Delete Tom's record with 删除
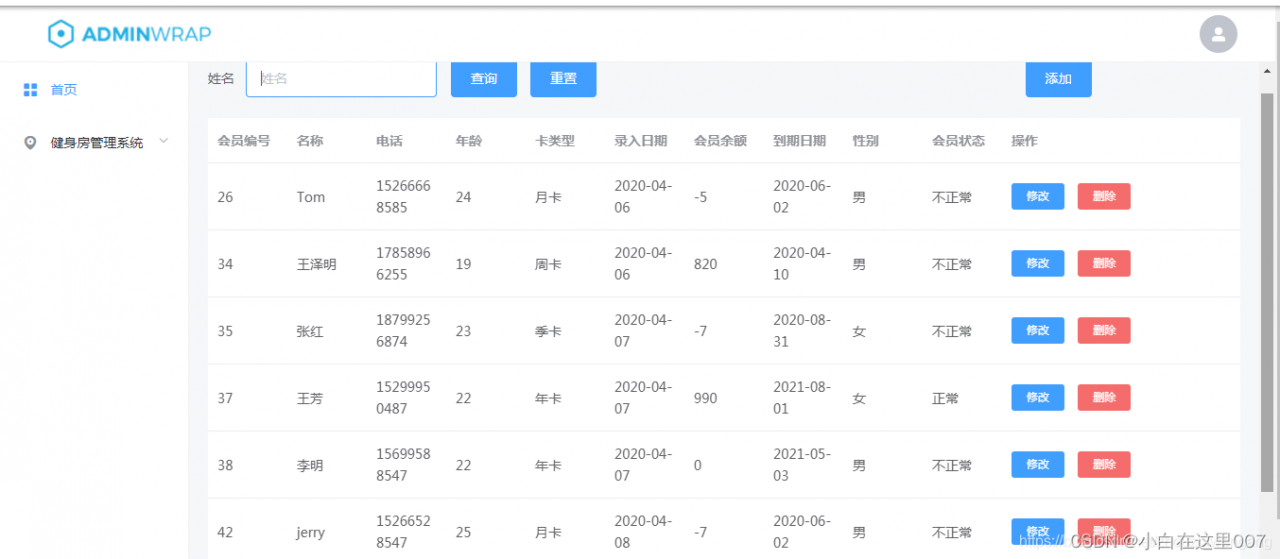This screenshot has width=1280, height=559. (1104, 196)
